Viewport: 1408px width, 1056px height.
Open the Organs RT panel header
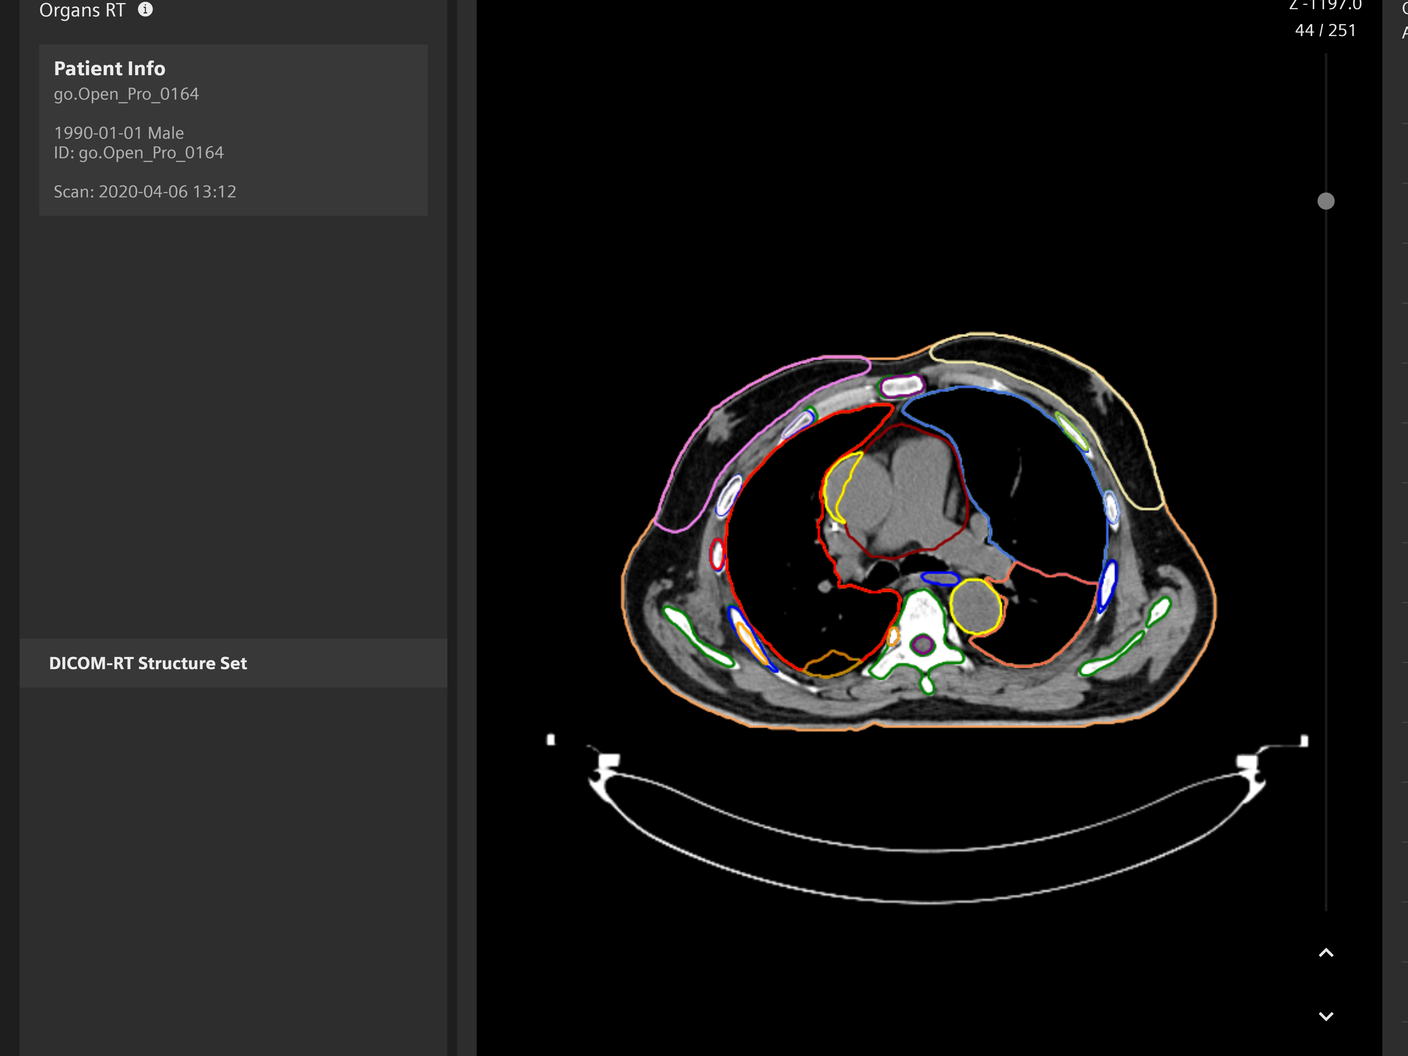point(80,10)
